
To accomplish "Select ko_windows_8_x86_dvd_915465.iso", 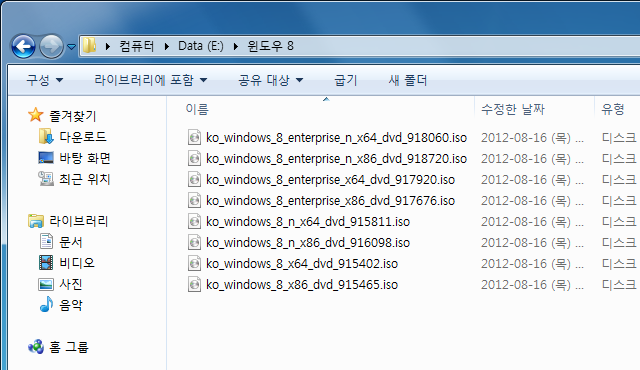I will (x=302, y=285).
